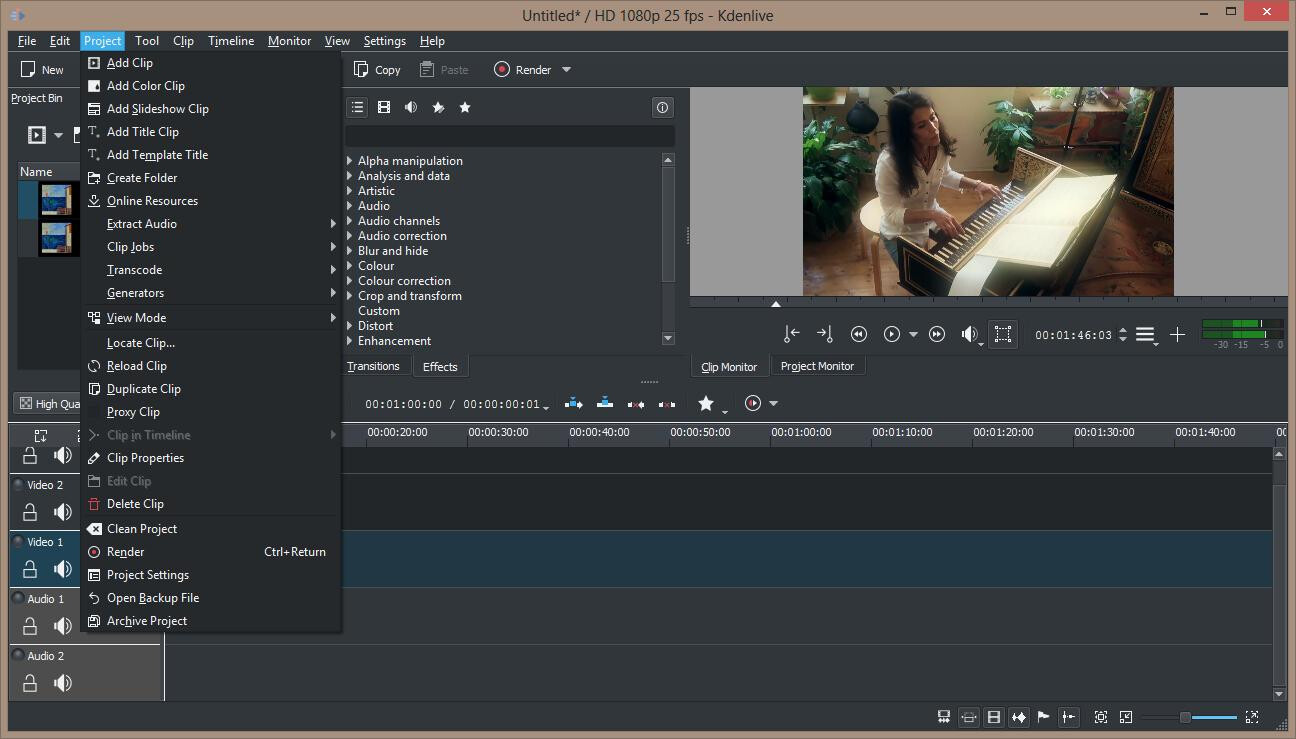Click the rewind playback button
1296x739 pixels.
tap(858, 334)
